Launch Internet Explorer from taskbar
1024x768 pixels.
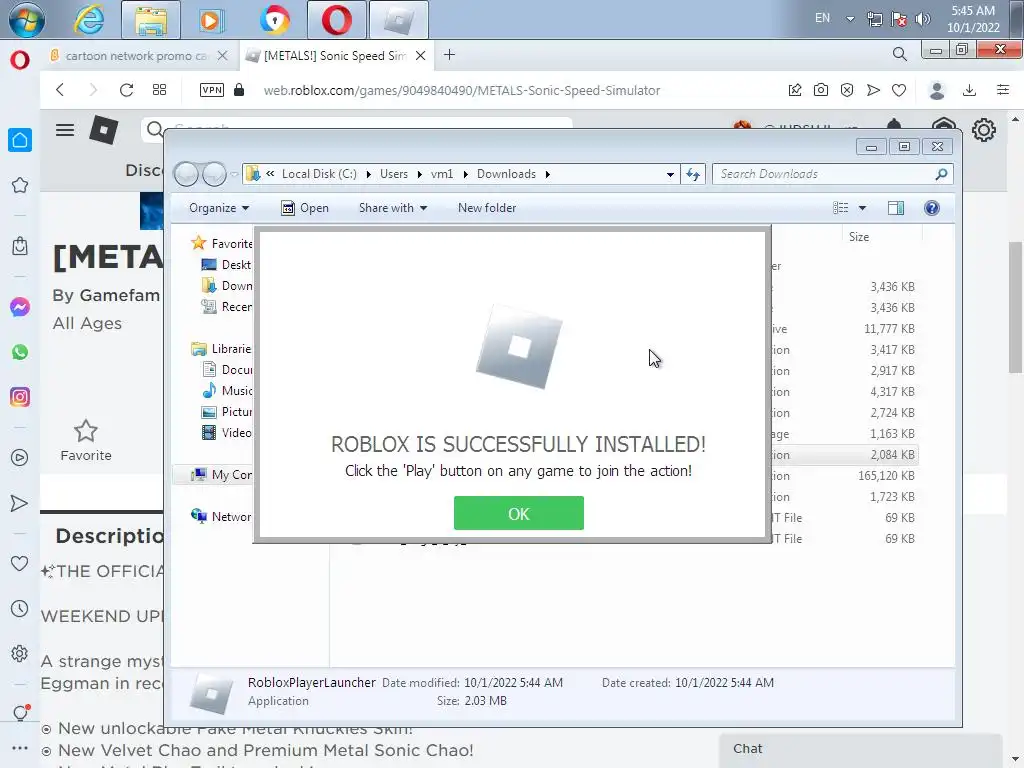[x=88, y=20]
